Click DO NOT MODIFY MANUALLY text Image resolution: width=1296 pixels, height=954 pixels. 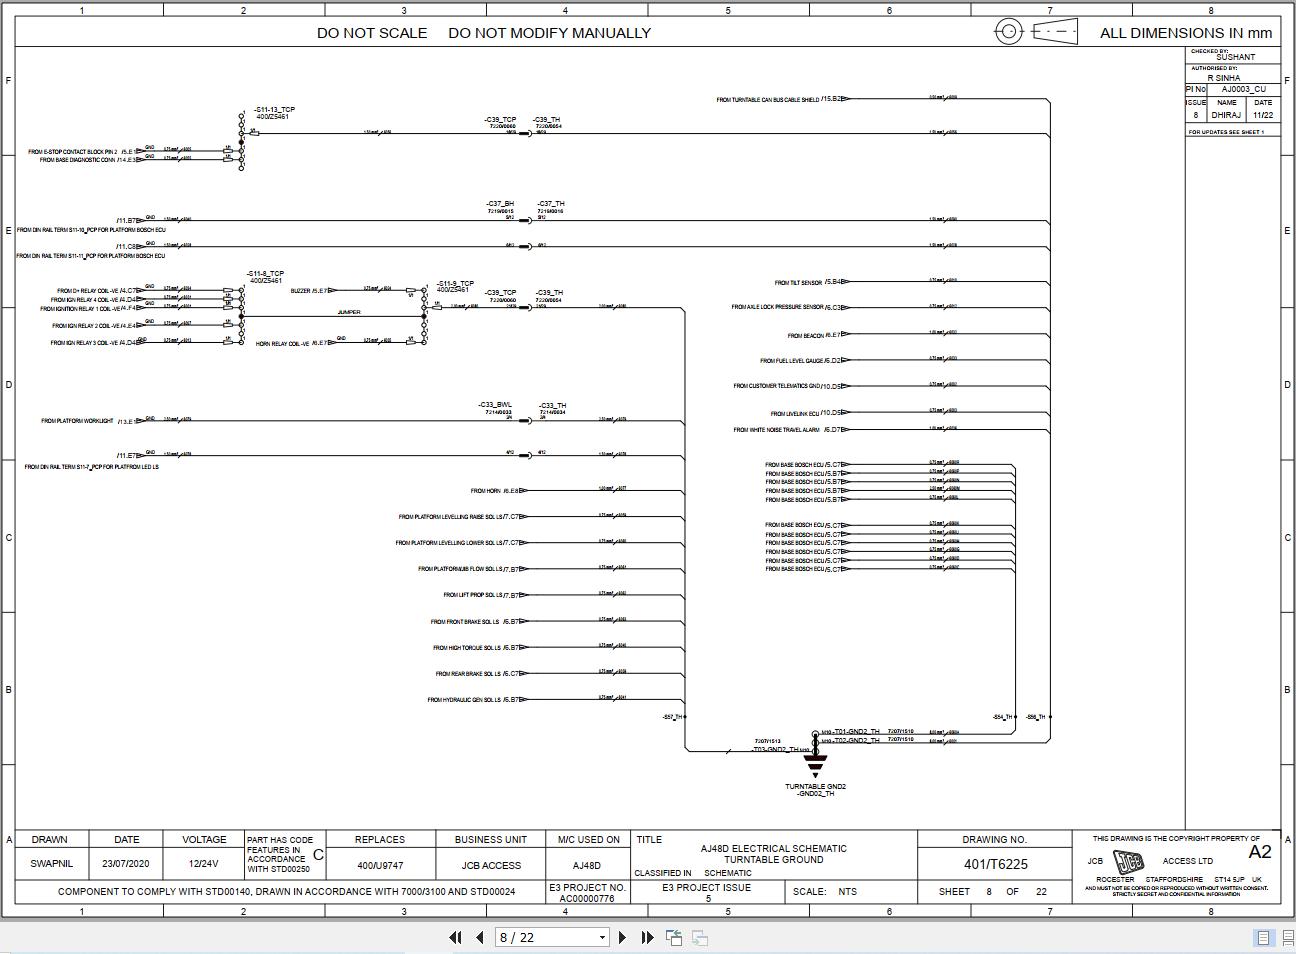tap(549, 33)
